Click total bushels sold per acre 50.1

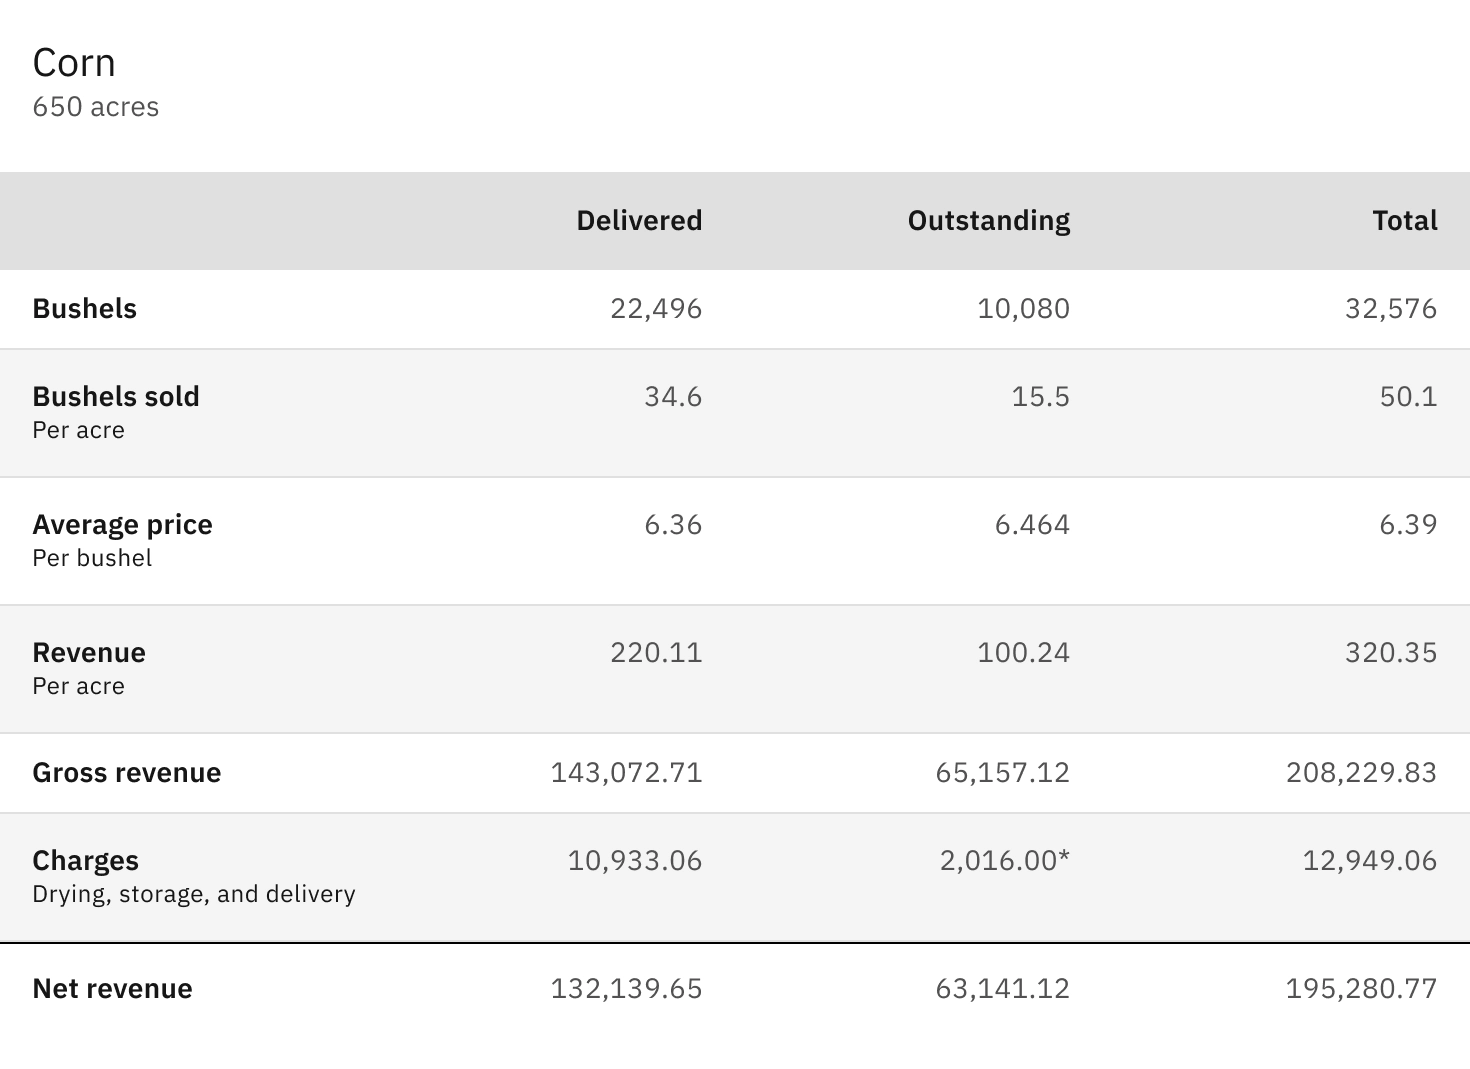click(1408, 397)
